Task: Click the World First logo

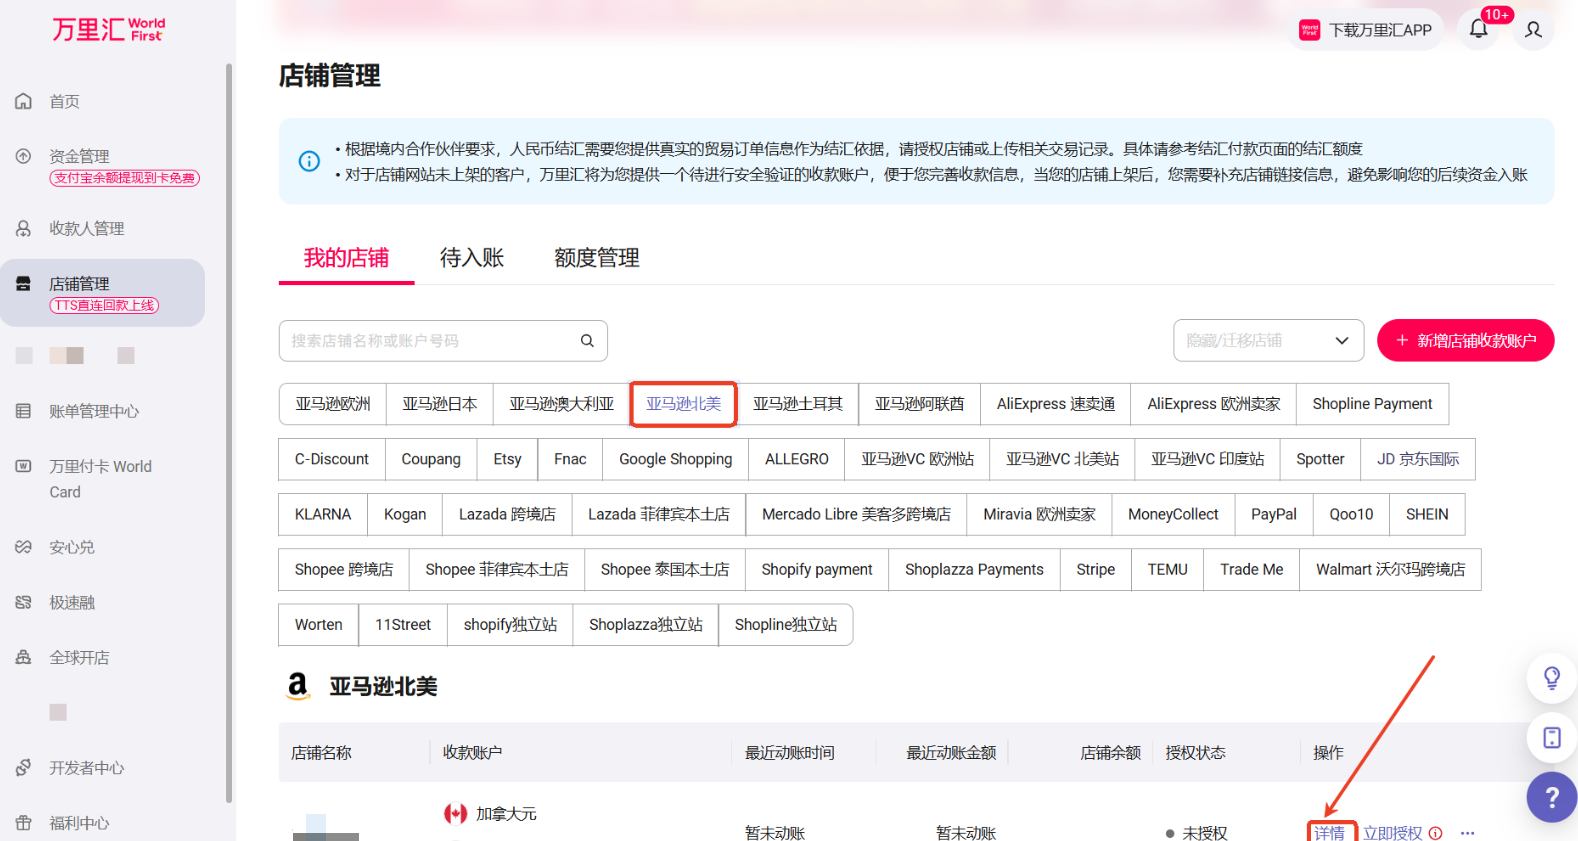Action: click(109, 29)
